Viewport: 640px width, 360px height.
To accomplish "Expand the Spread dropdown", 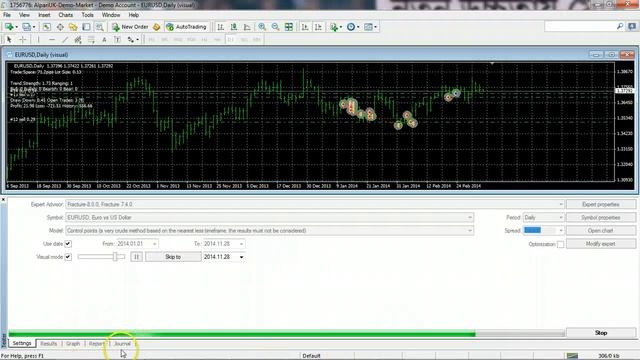I will point(560,231).
